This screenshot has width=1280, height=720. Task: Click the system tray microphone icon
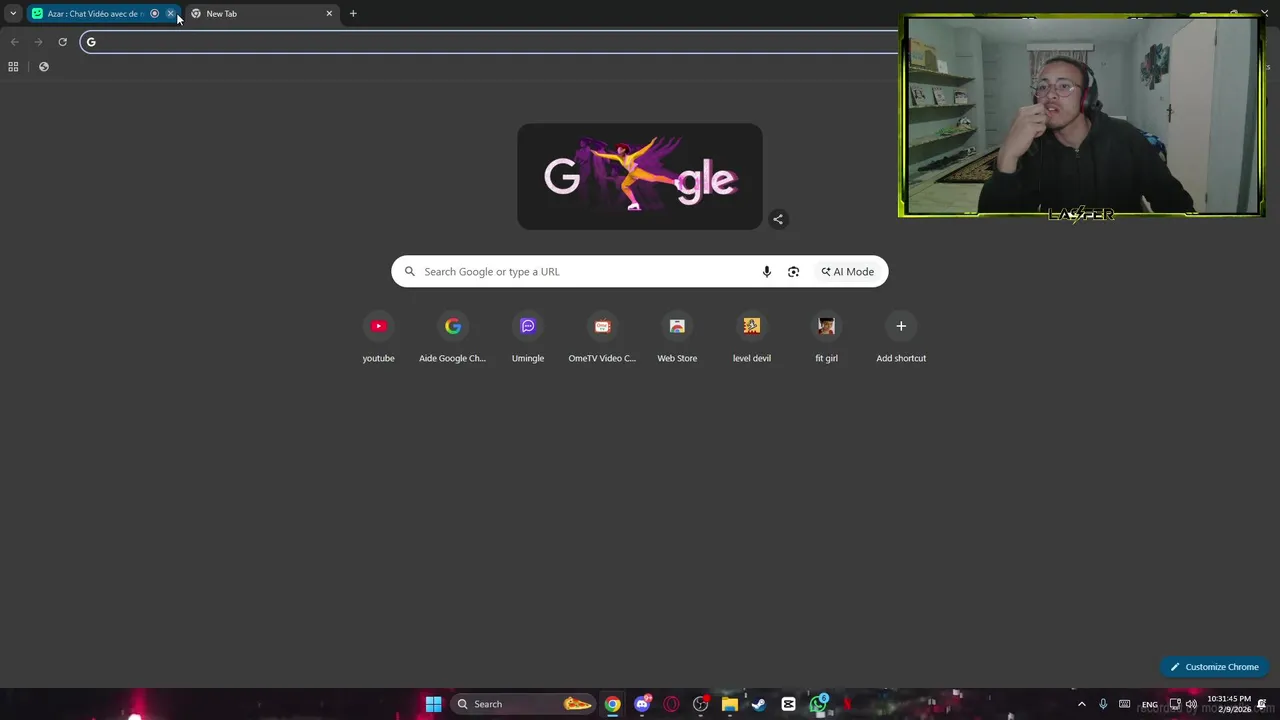1103,704
